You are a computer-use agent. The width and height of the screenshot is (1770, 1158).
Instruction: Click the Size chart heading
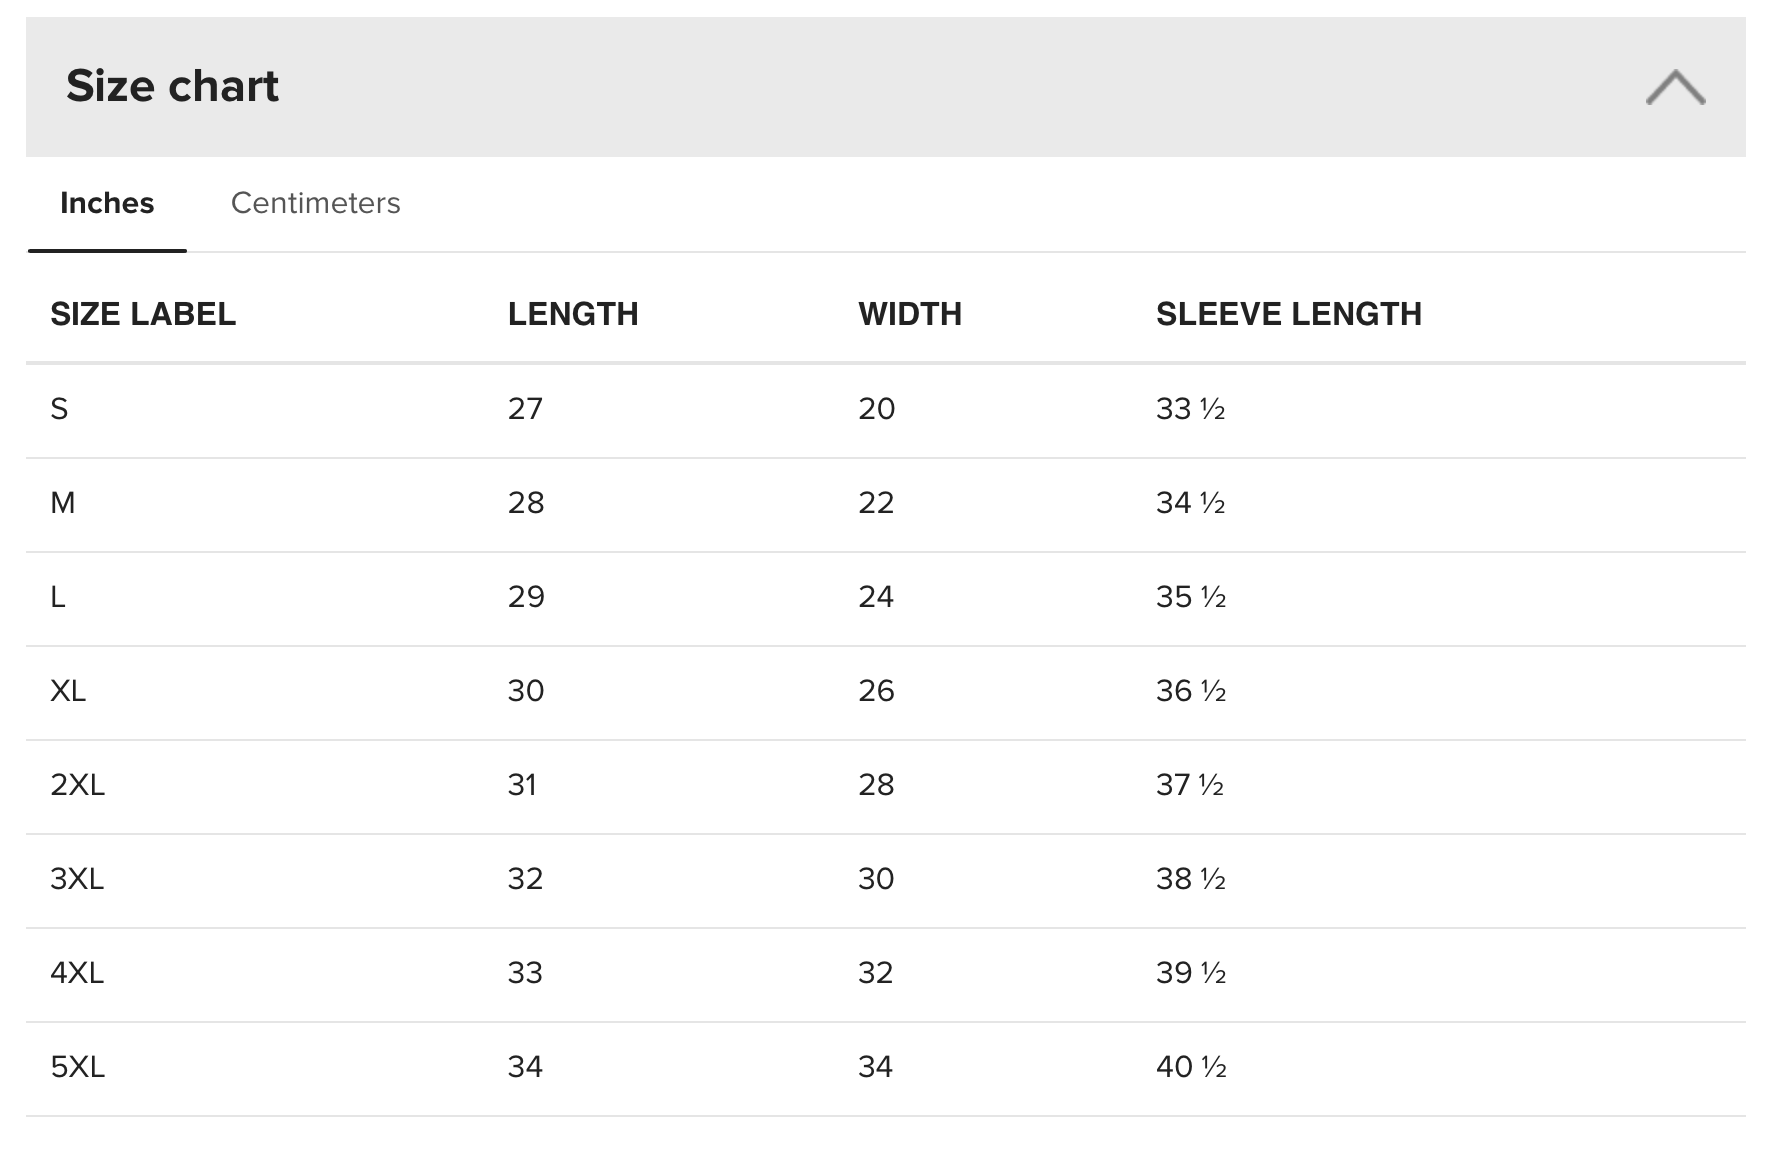pyautogui.click(x=172, y=86)
